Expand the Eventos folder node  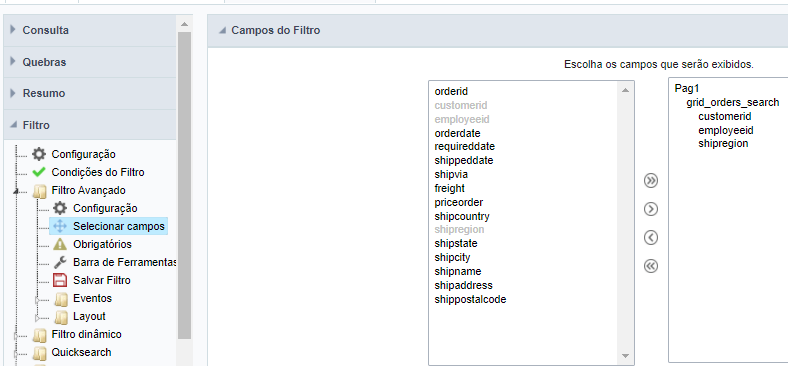(38, 300)
